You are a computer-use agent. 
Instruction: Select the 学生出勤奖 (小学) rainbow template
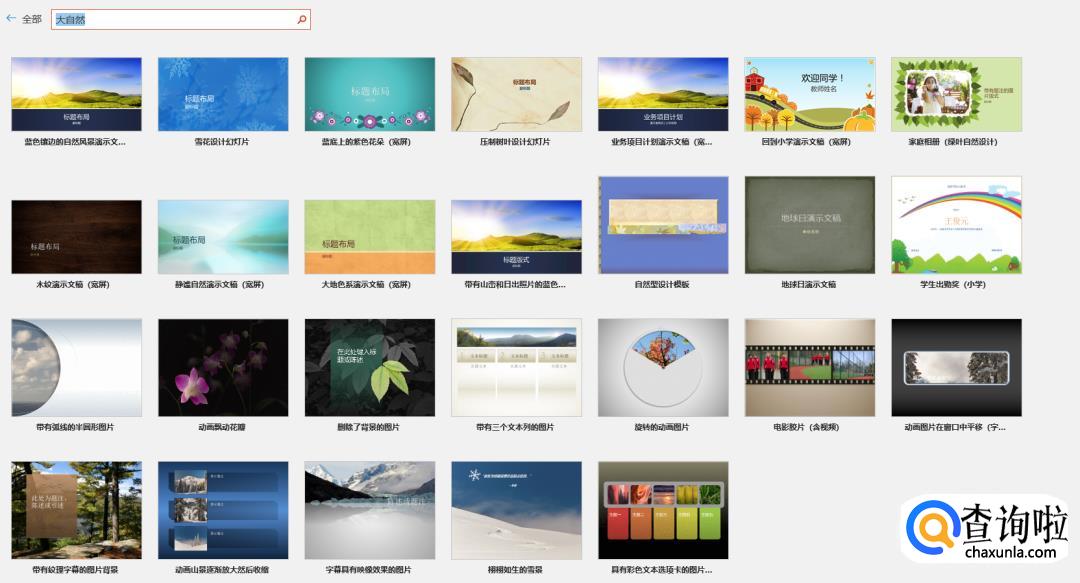(x=957, y=225)
